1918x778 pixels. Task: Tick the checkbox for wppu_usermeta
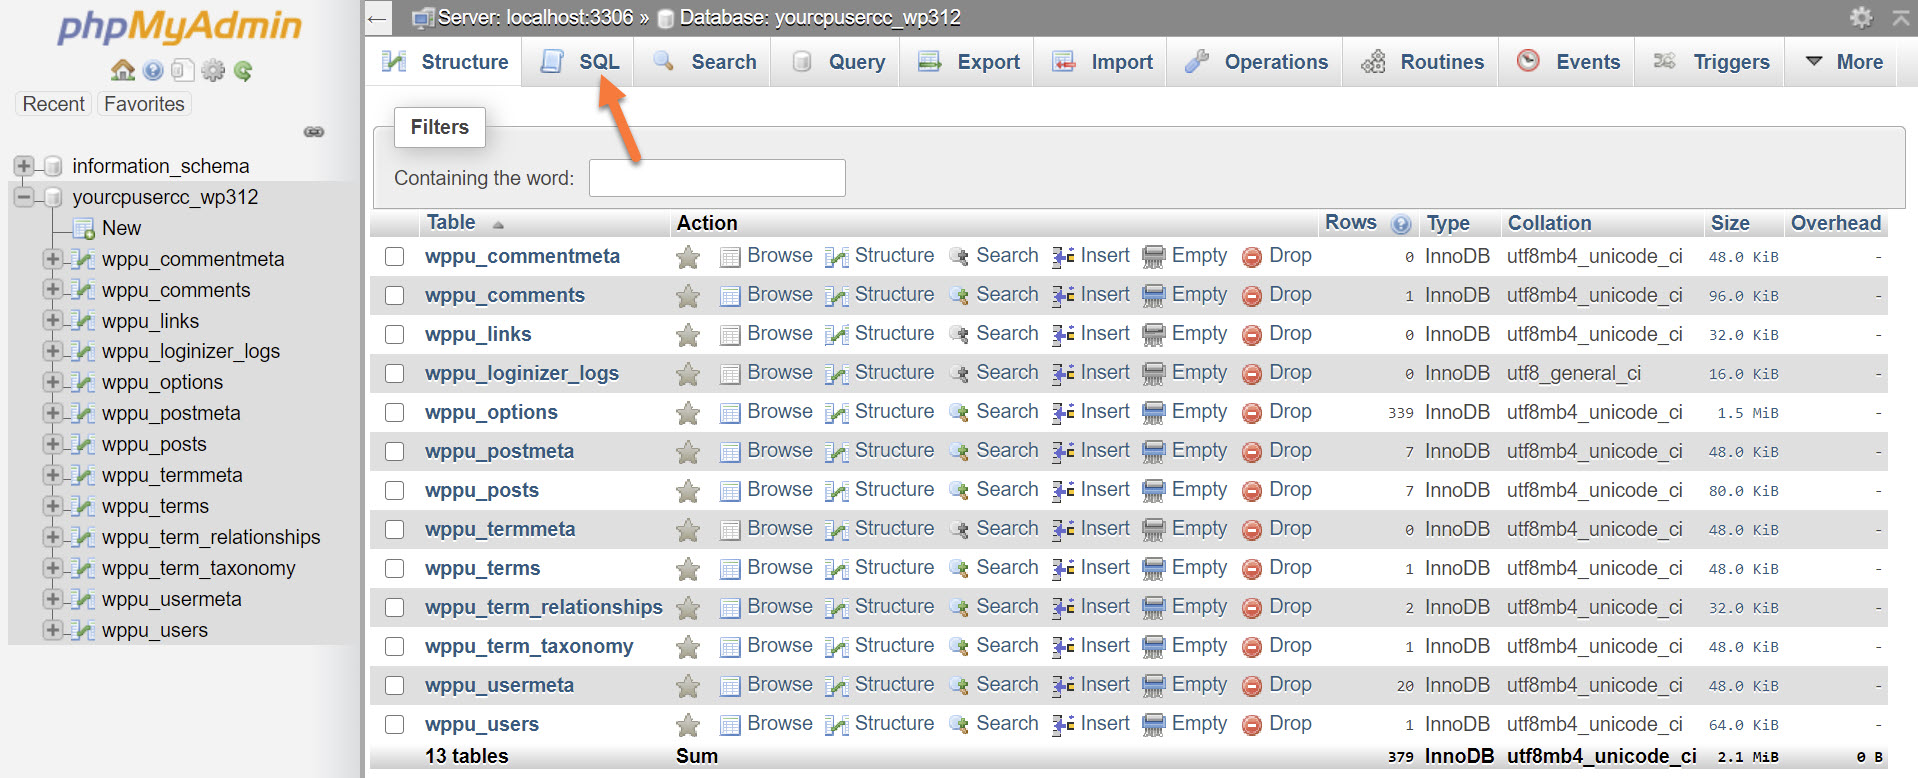pyautogui.click(x=395, y=686)
